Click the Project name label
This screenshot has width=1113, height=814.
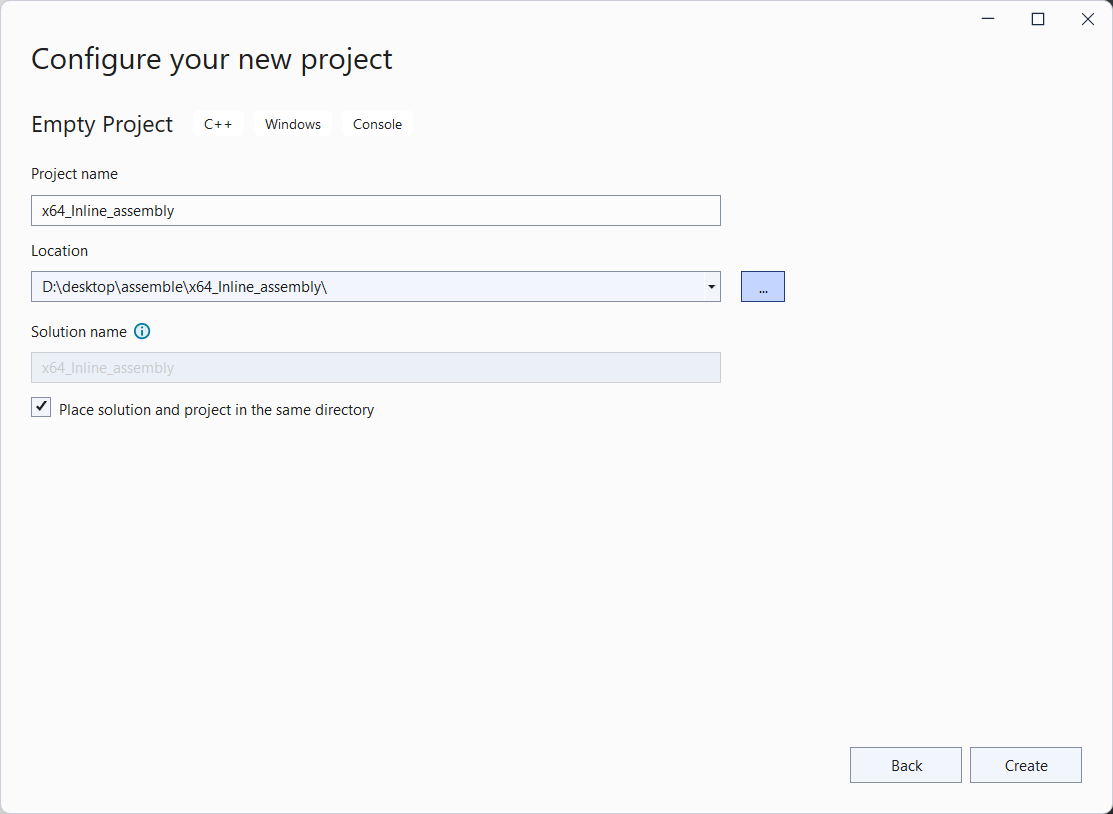[74, 174]
